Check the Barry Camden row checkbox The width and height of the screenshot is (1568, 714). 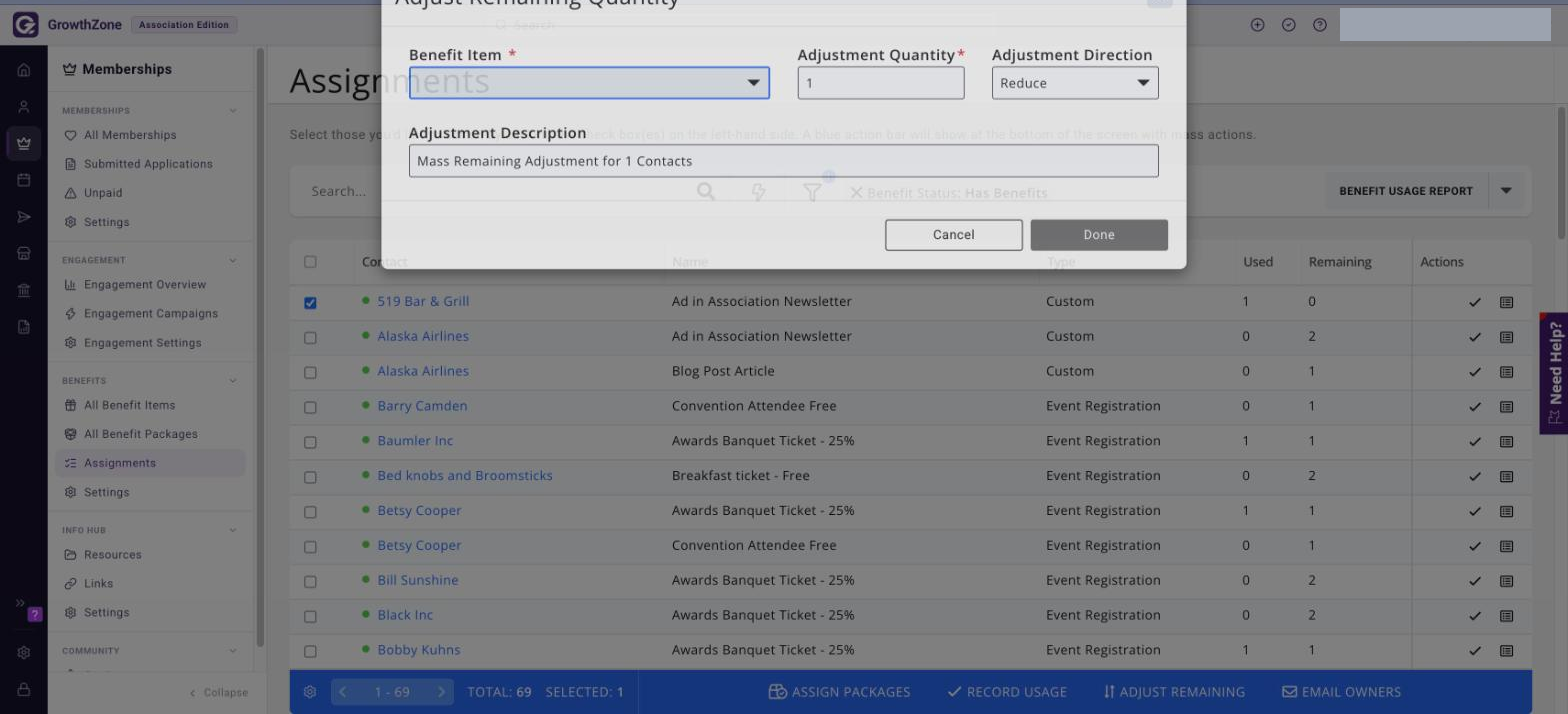[x=310, y=408]
